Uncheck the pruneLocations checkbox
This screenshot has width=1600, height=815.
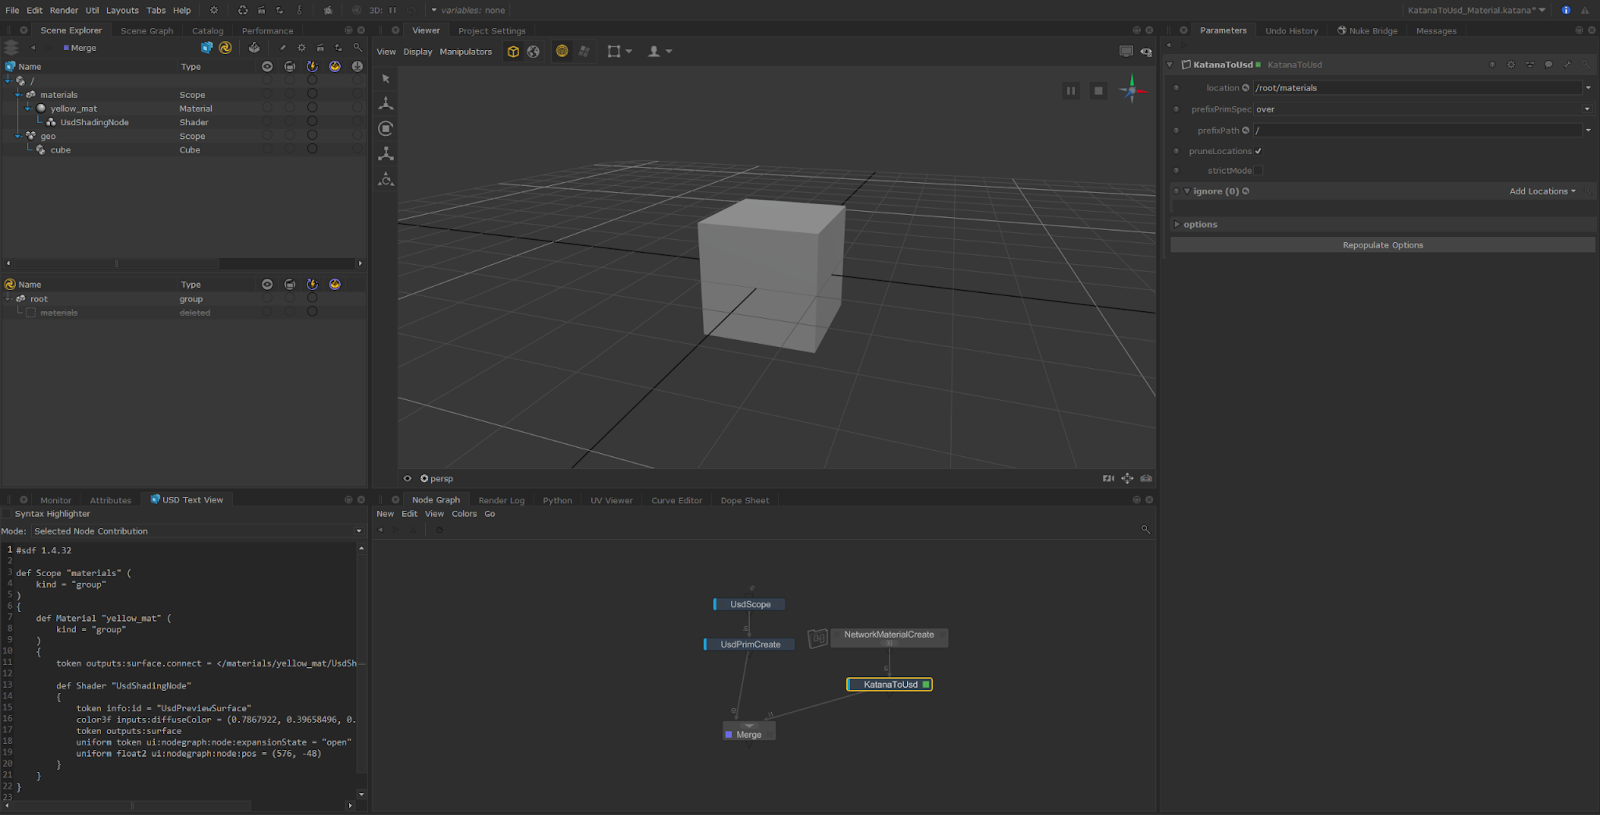[1258, 151]
